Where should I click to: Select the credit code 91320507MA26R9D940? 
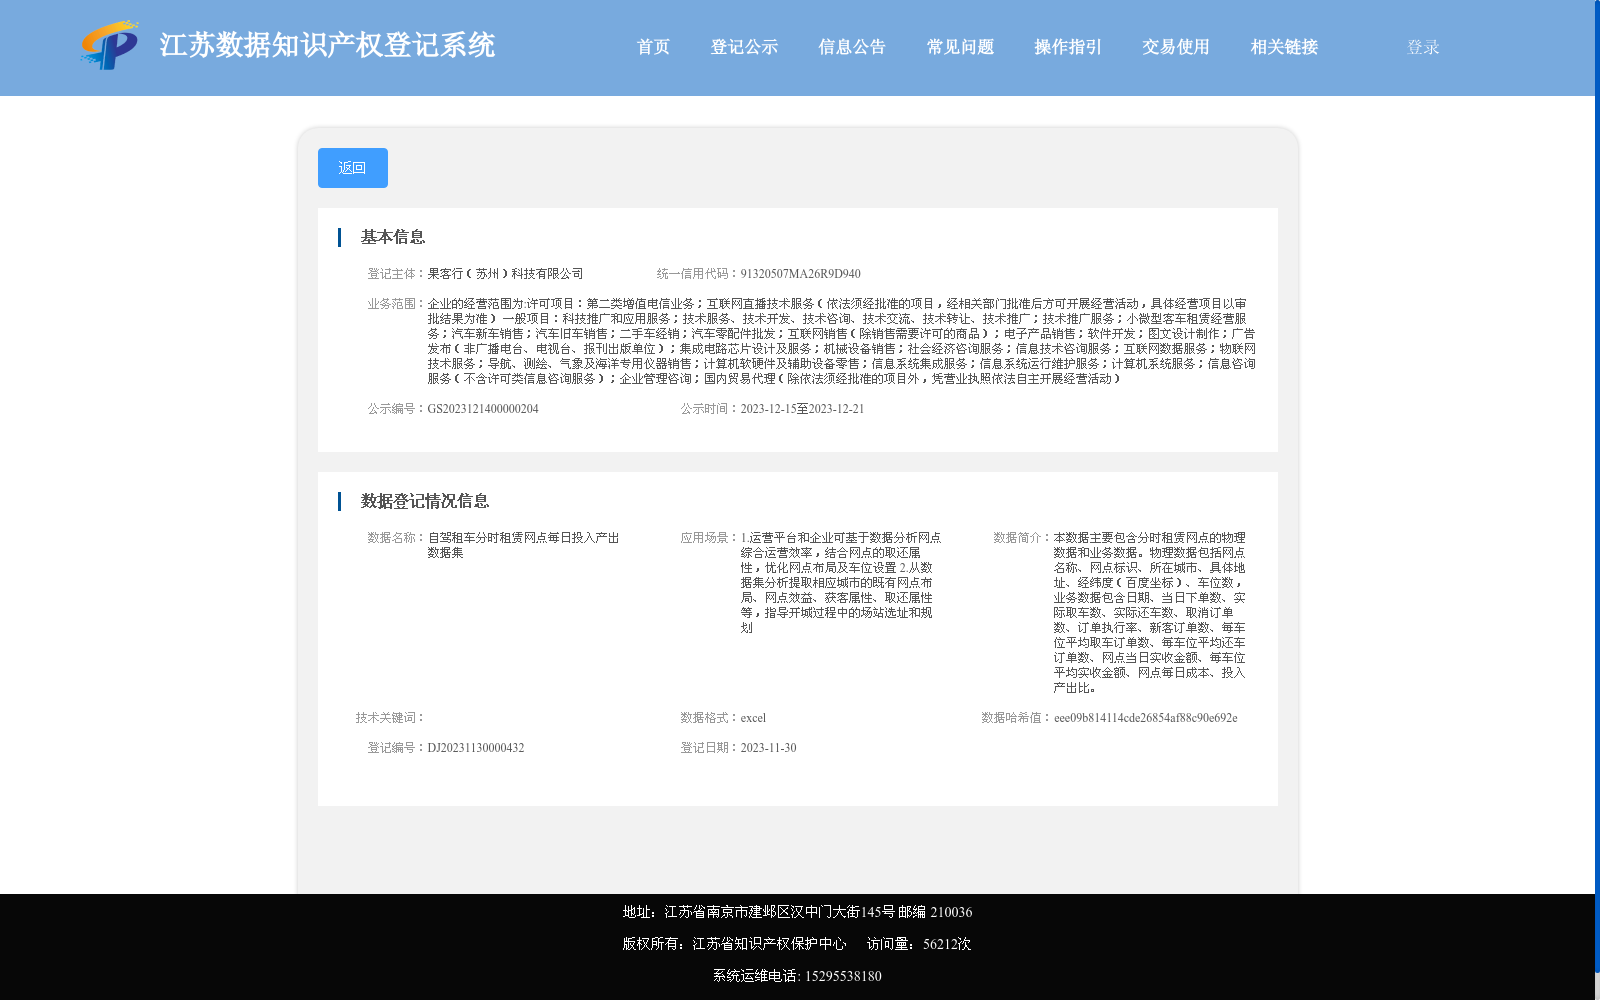point(800,274)
